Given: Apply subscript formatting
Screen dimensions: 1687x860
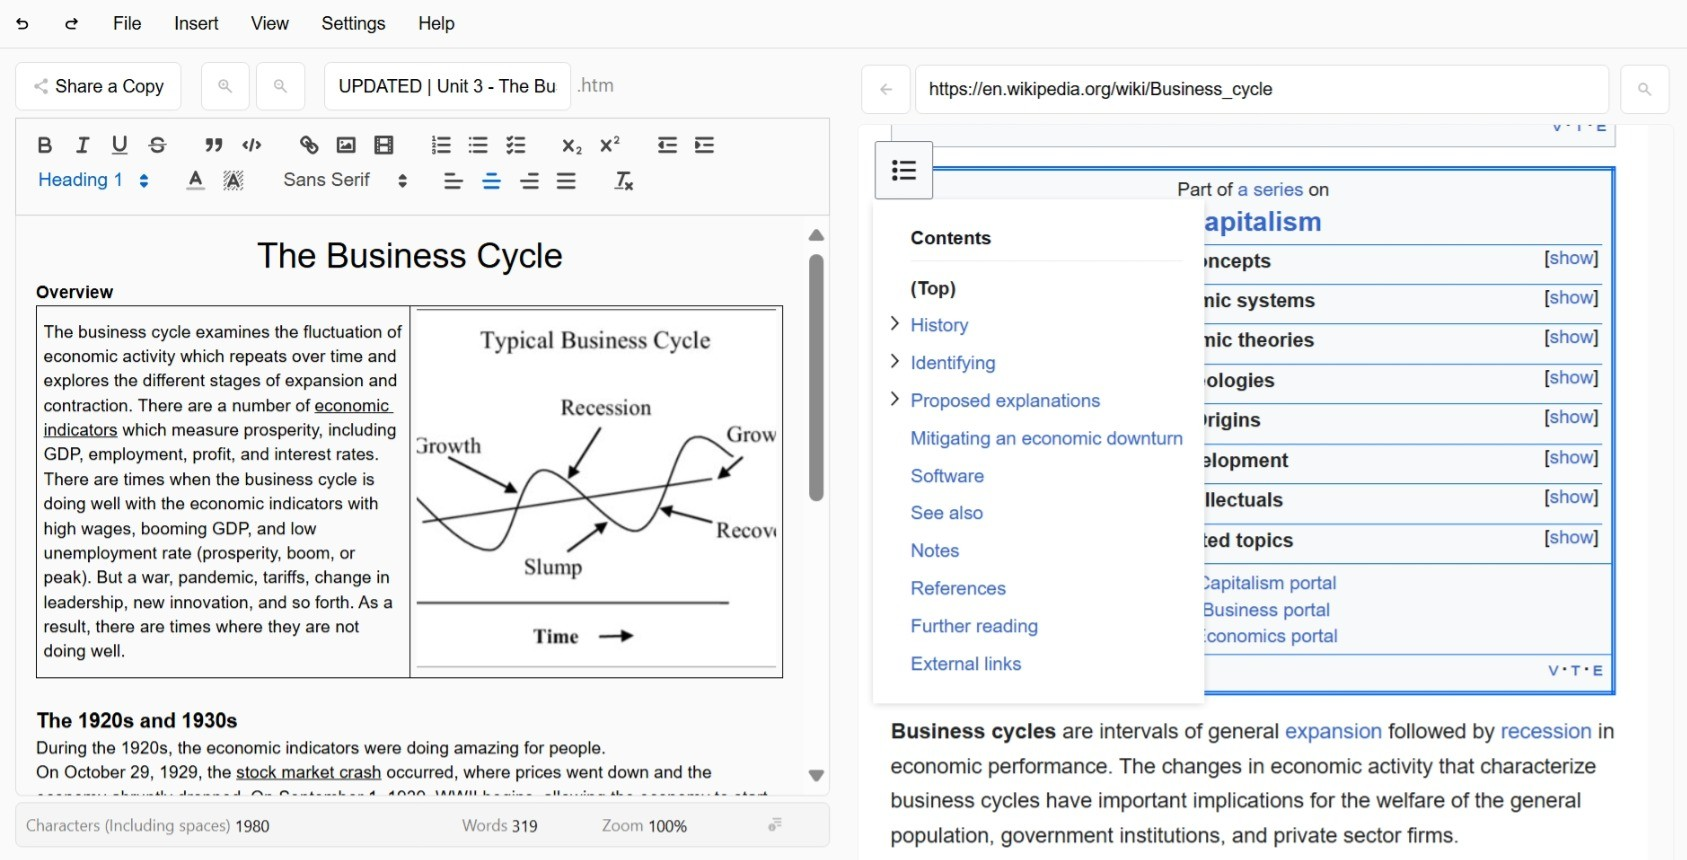Looking at the screenshot, I should coord(571,146).
